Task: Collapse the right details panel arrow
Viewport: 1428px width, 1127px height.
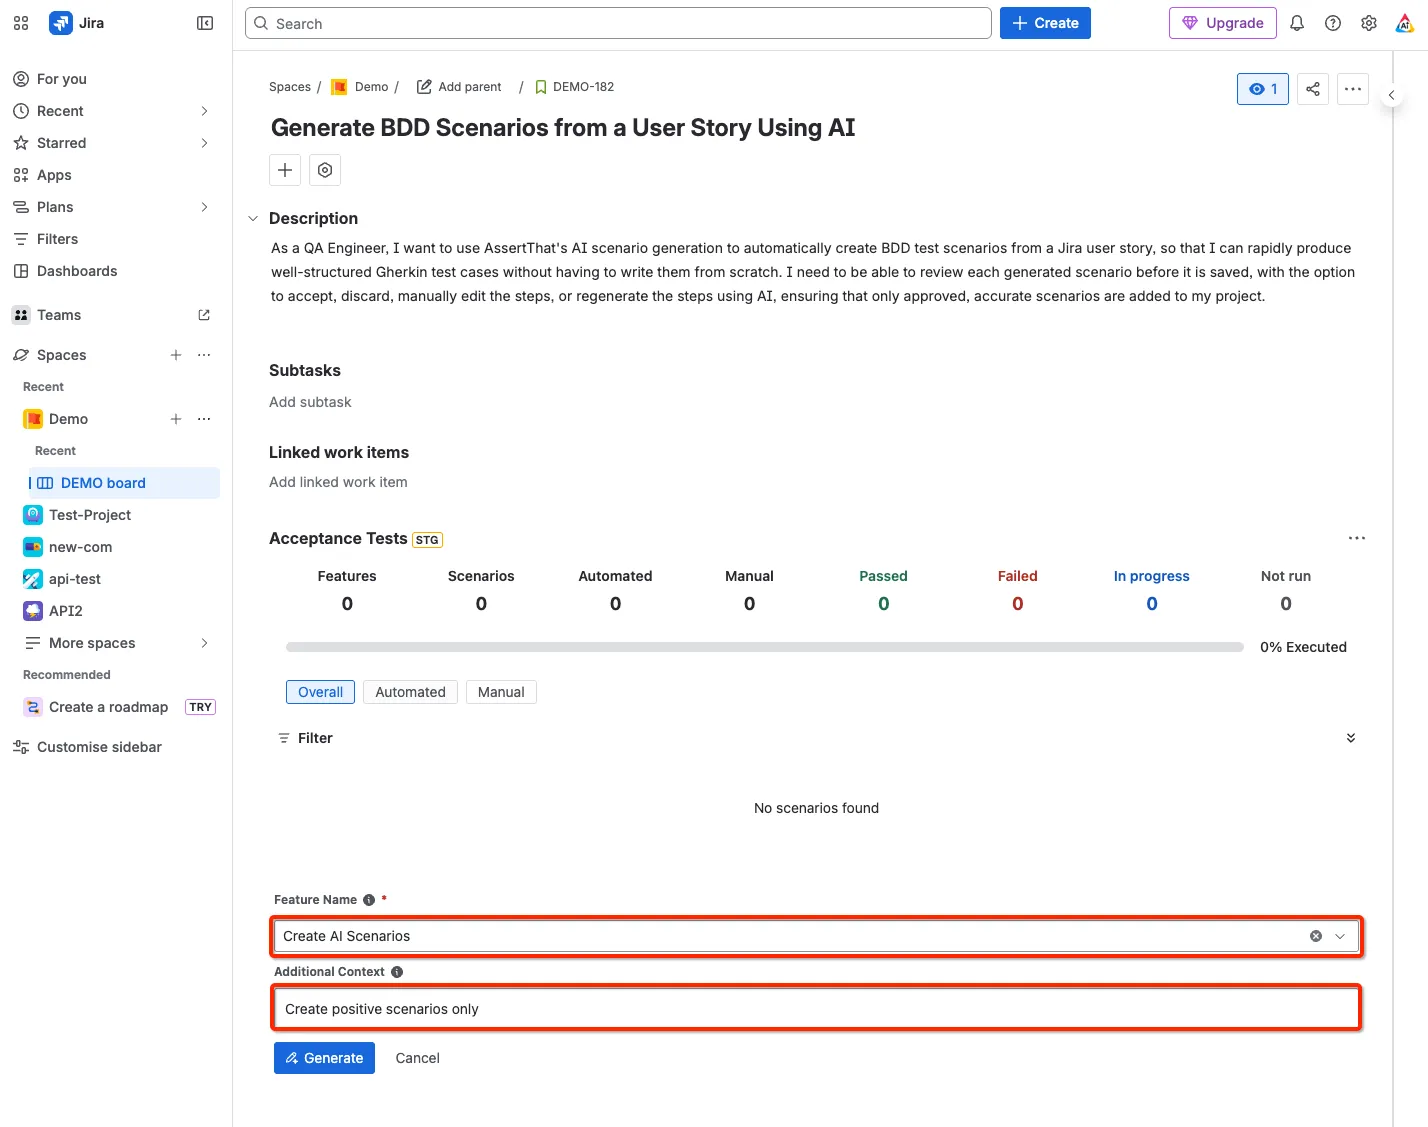Action: coord(1391,95)
